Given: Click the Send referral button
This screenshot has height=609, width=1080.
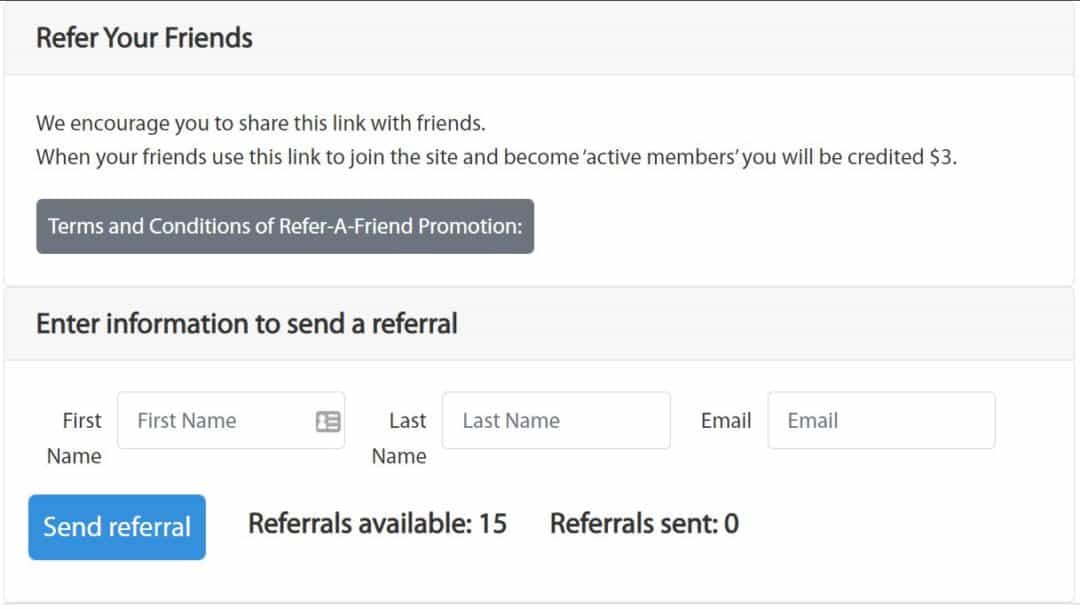Looking at the screenshot, I should (117, 527).
